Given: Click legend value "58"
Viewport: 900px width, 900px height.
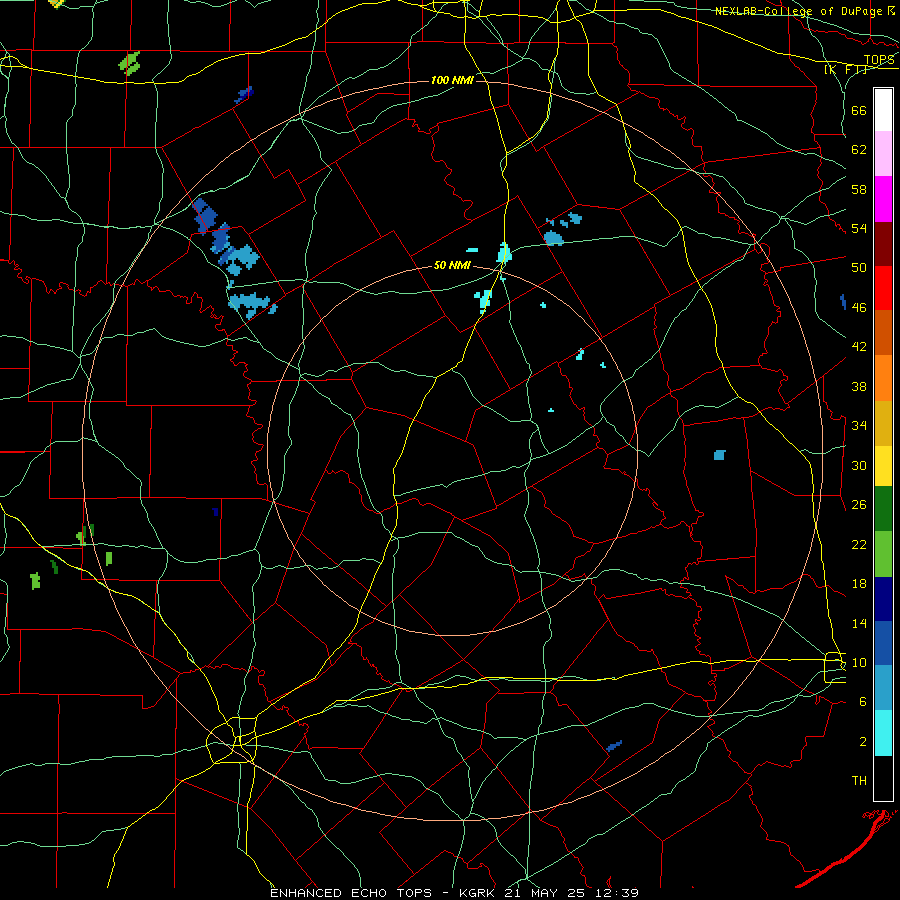Looking at the screenshot, I should (859, 189).
